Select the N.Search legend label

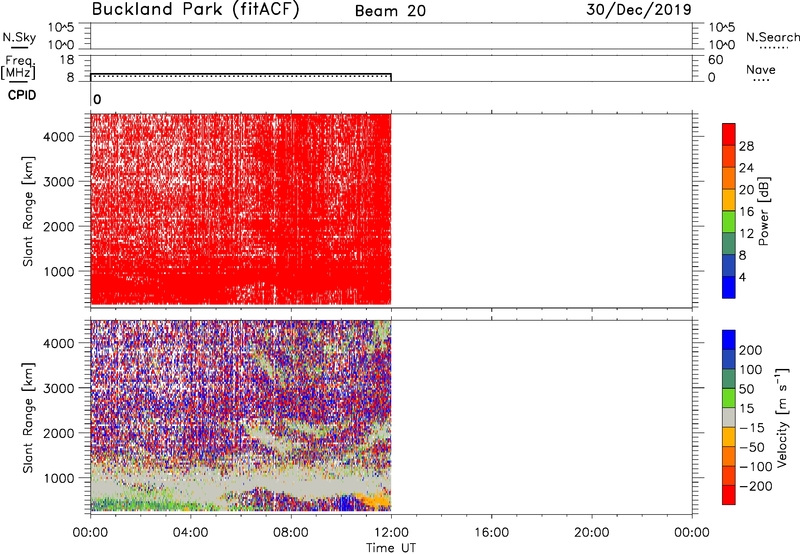pos(772,37)
